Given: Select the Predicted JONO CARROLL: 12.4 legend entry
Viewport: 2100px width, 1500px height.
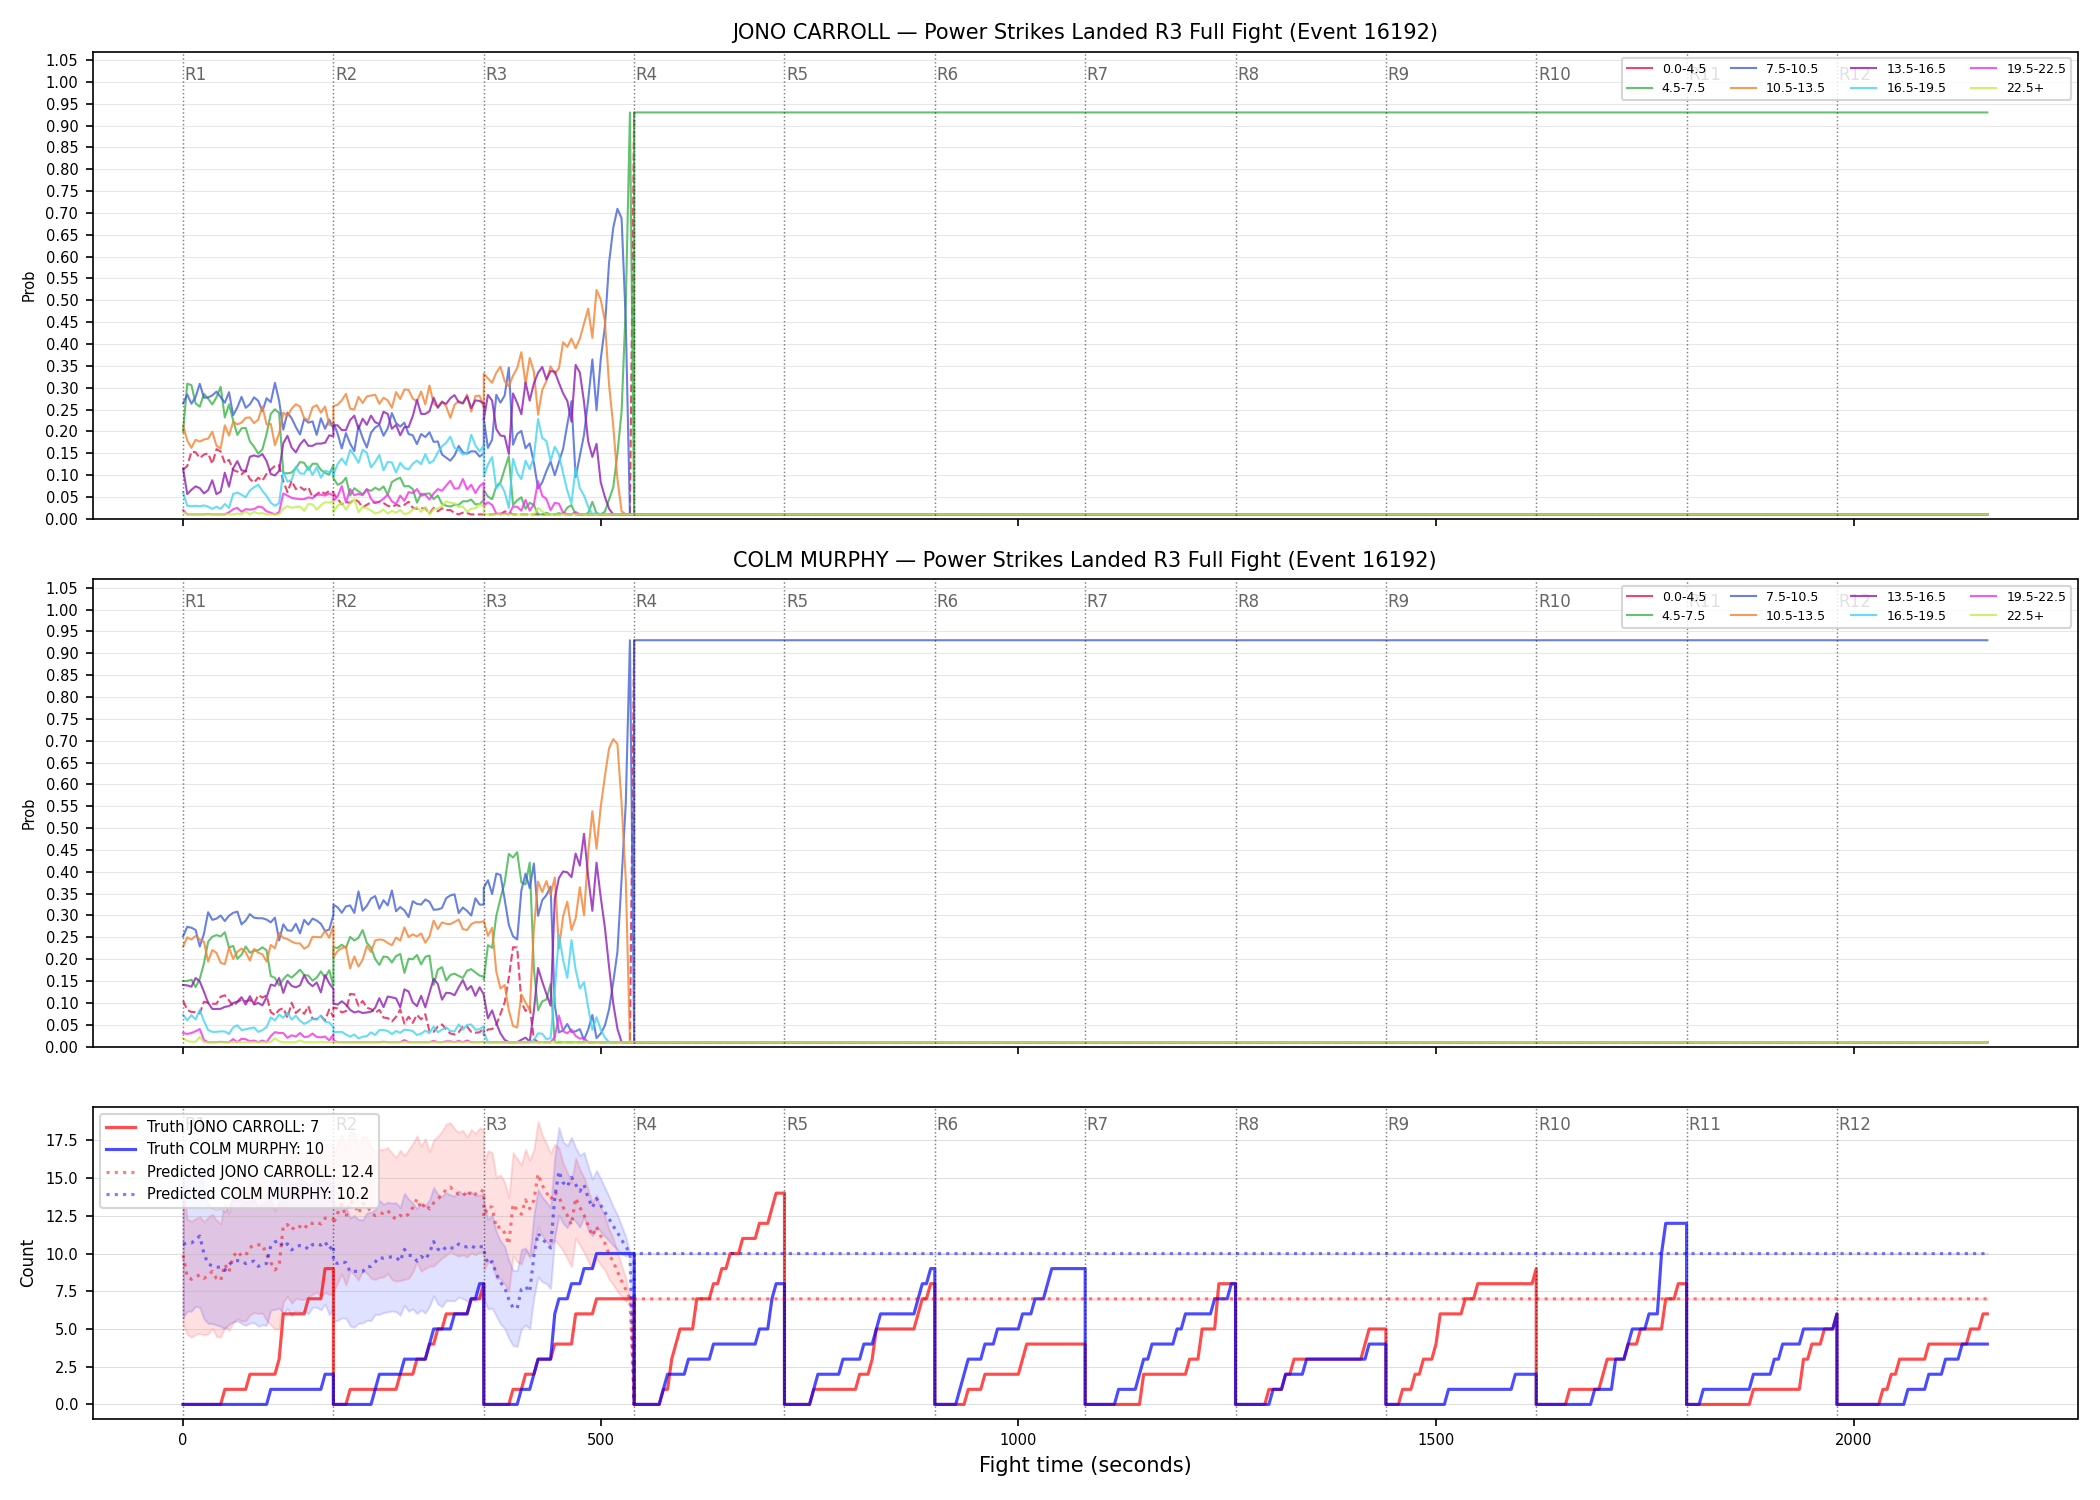Looking at the screenshot, I should 239,1171.
